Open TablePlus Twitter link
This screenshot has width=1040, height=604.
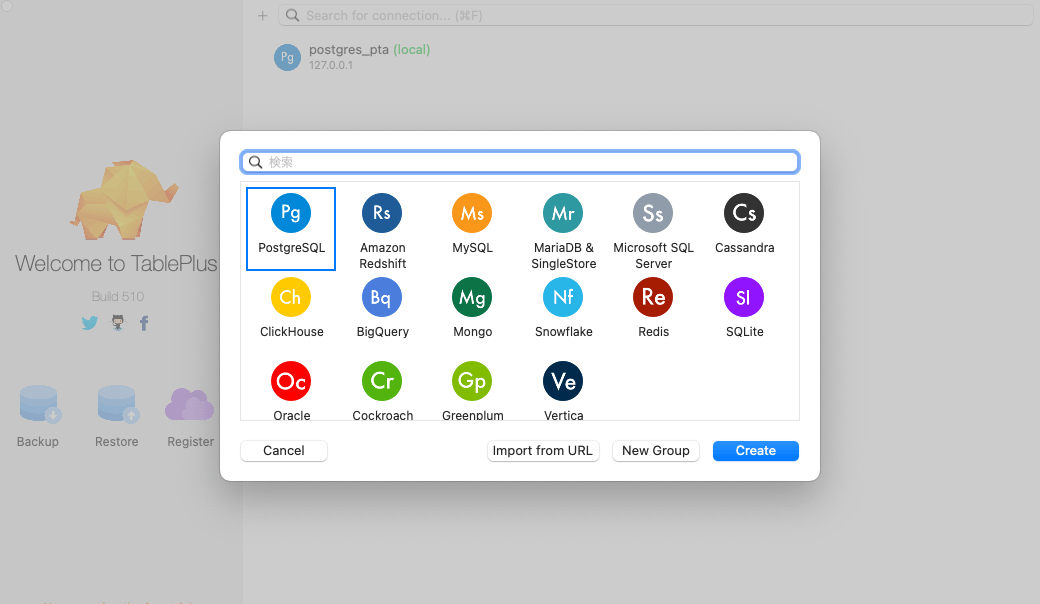point(90,323)
